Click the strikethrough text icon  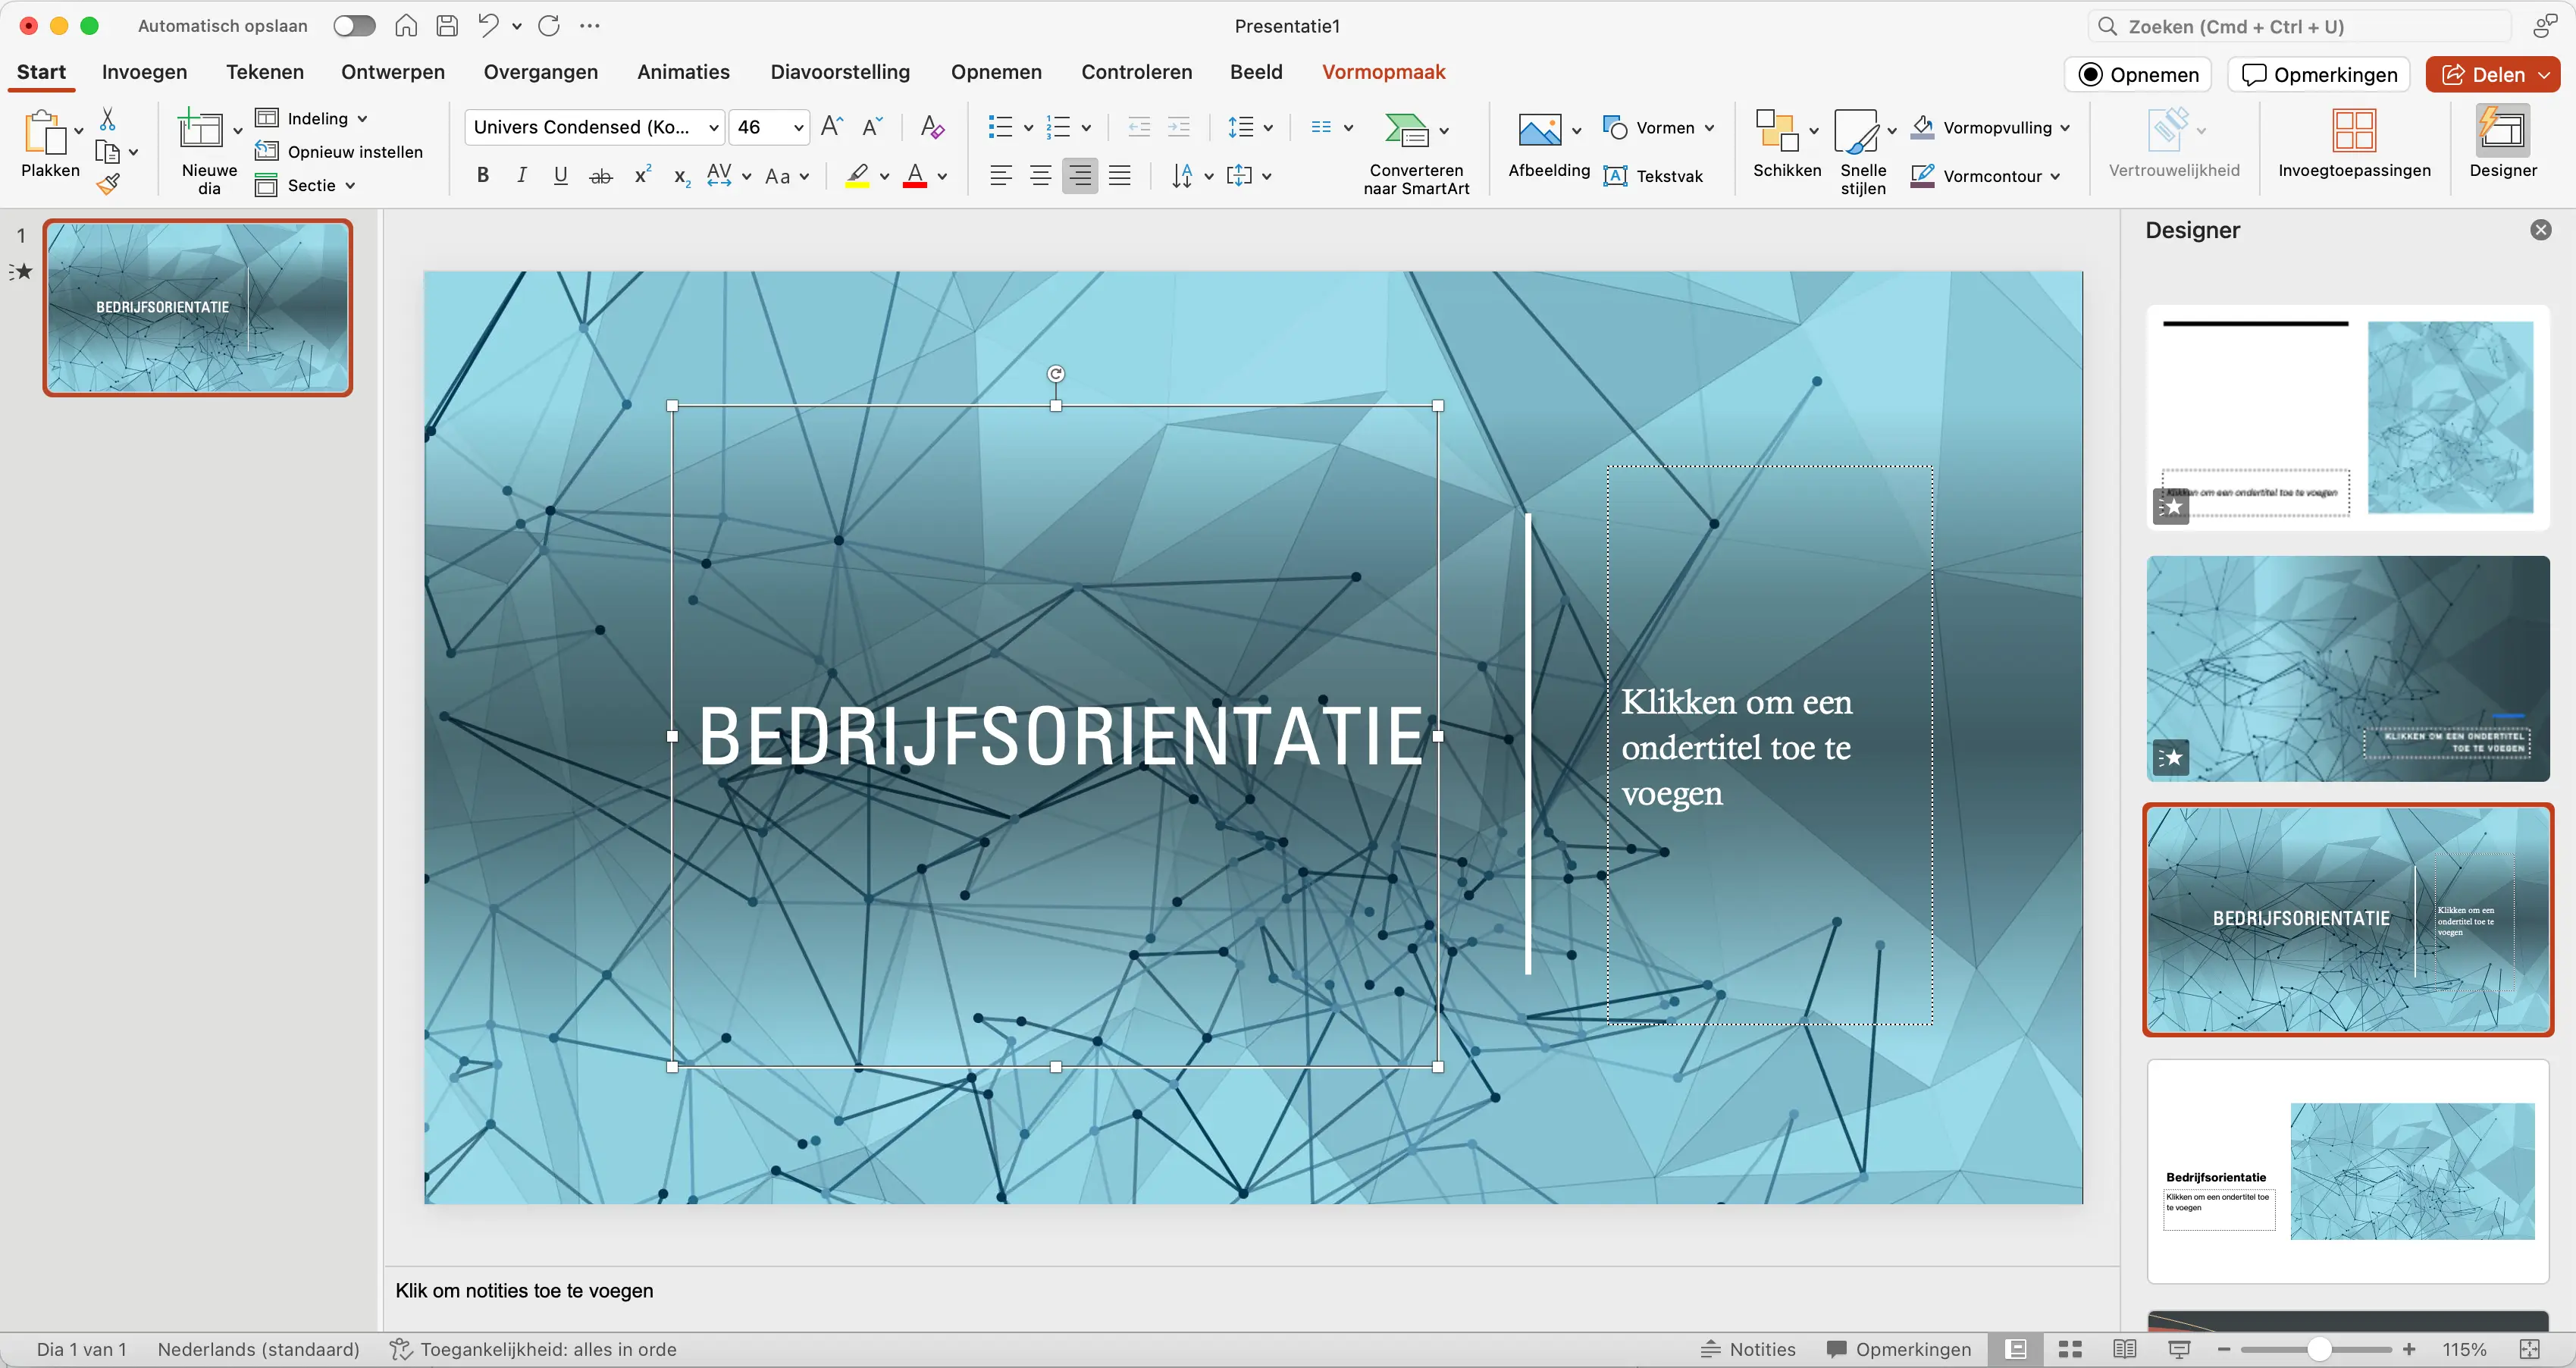coord(600,177)
